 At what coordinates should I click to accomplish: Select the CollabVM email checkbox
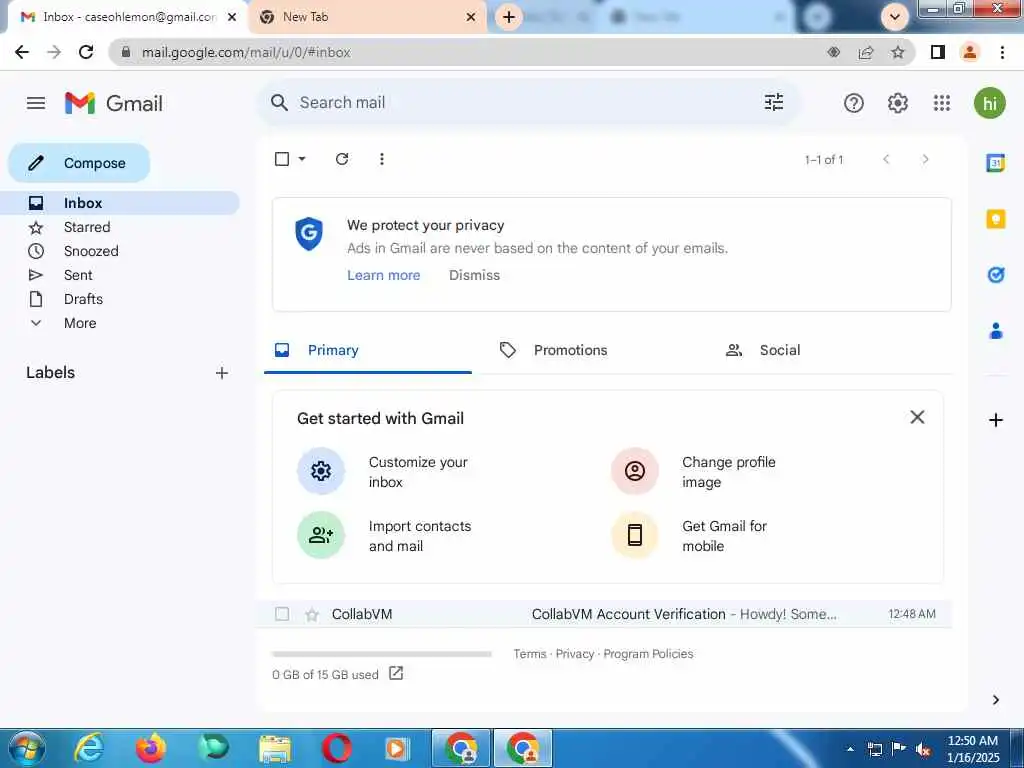pos(281,614)
